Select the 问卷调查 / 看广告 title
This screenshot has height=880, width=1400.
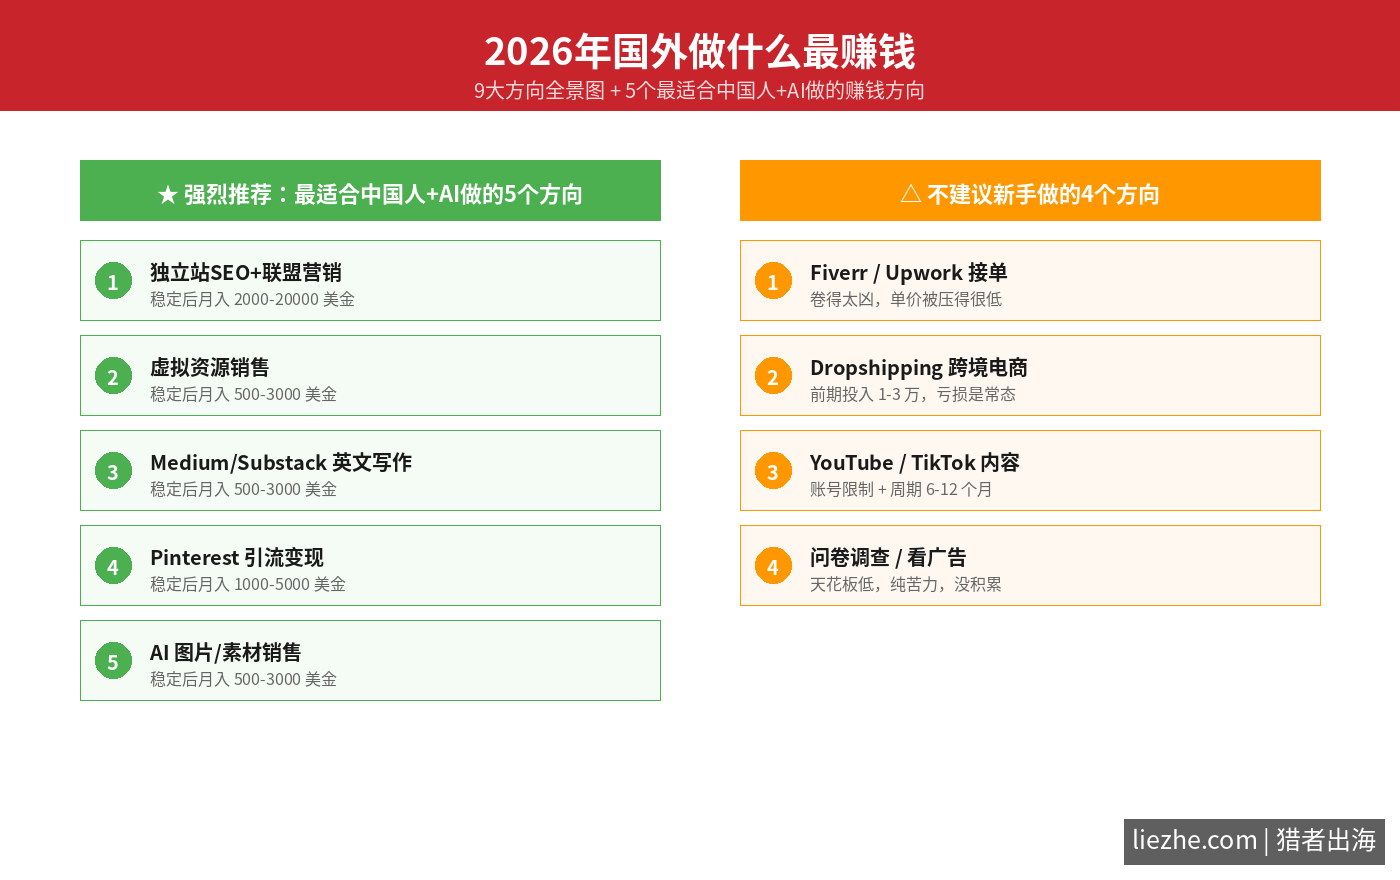pyautogui.click(x=888, y=557)
